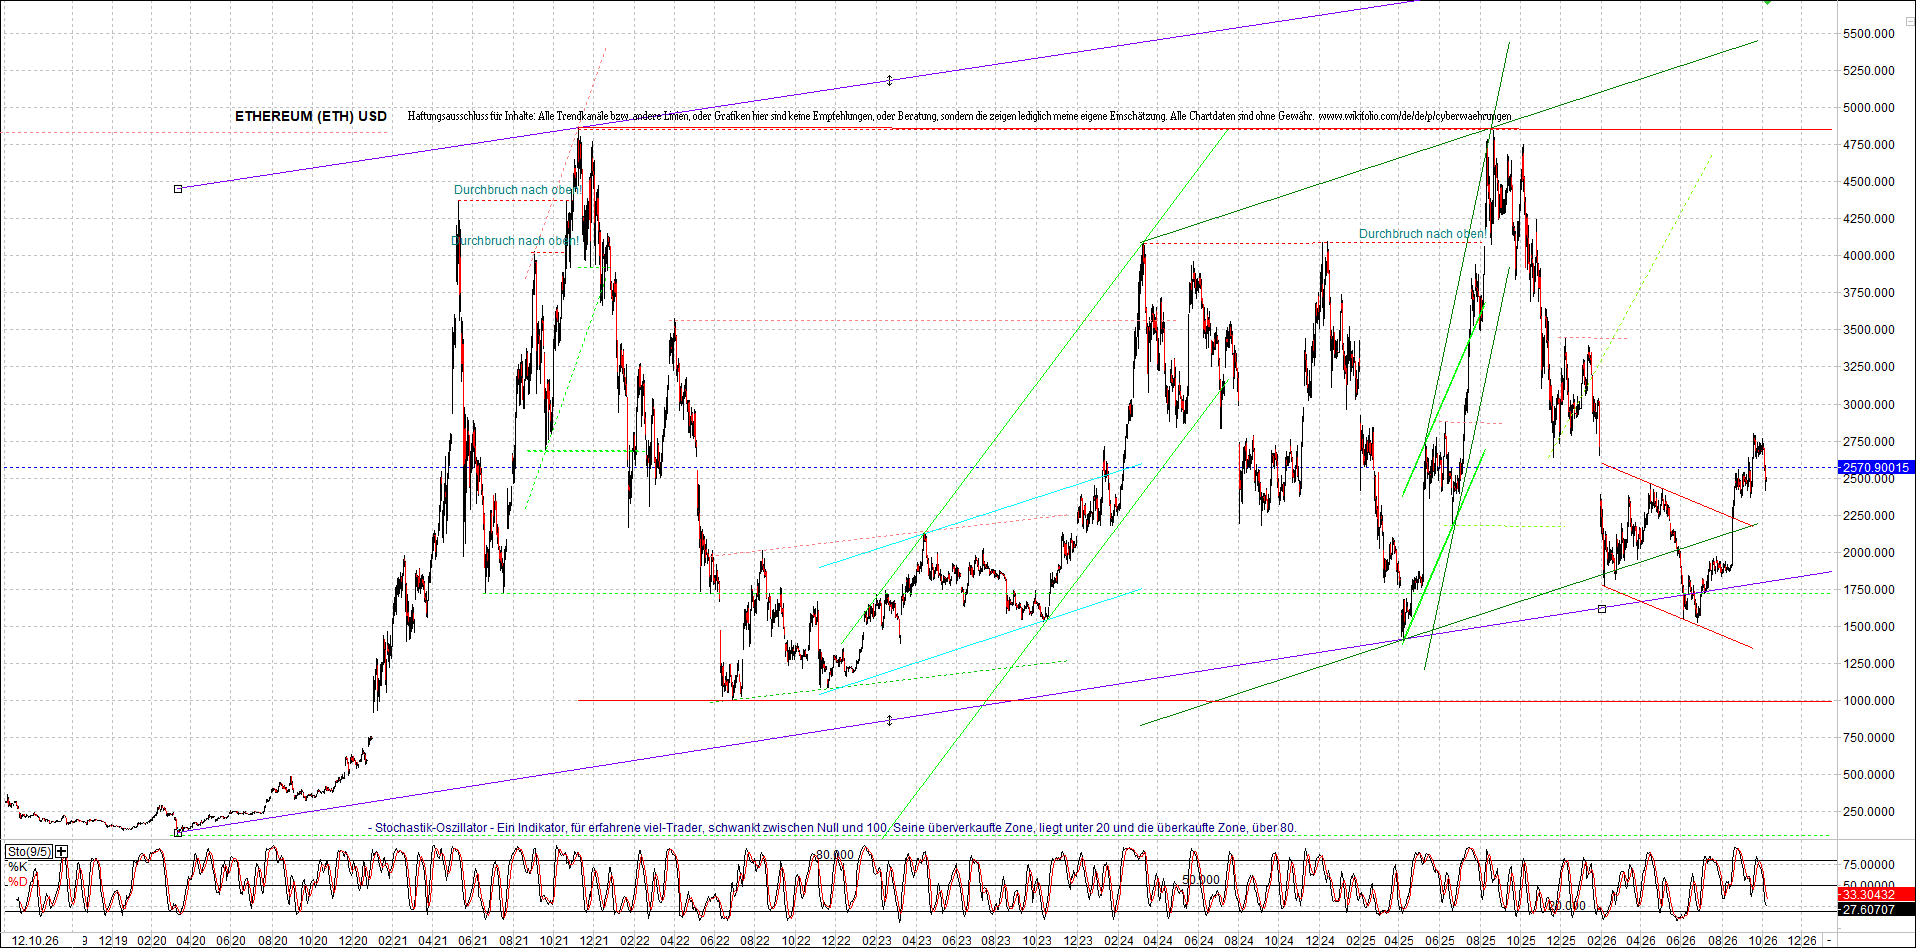Select the upper purple channel midpoint arrow marker
The width and height of the screenshot is (1916, 948).
889,81
